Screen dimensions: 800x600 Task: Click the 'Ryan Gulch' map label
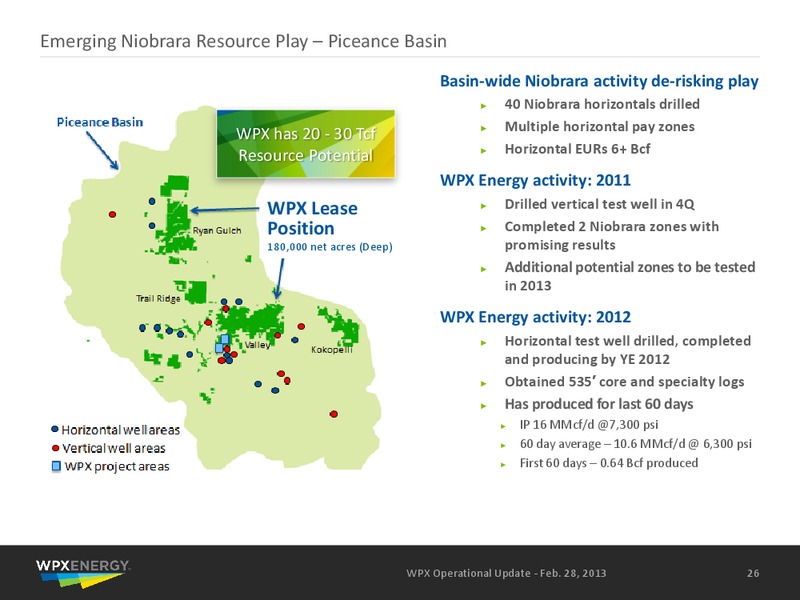click(217, 231)
